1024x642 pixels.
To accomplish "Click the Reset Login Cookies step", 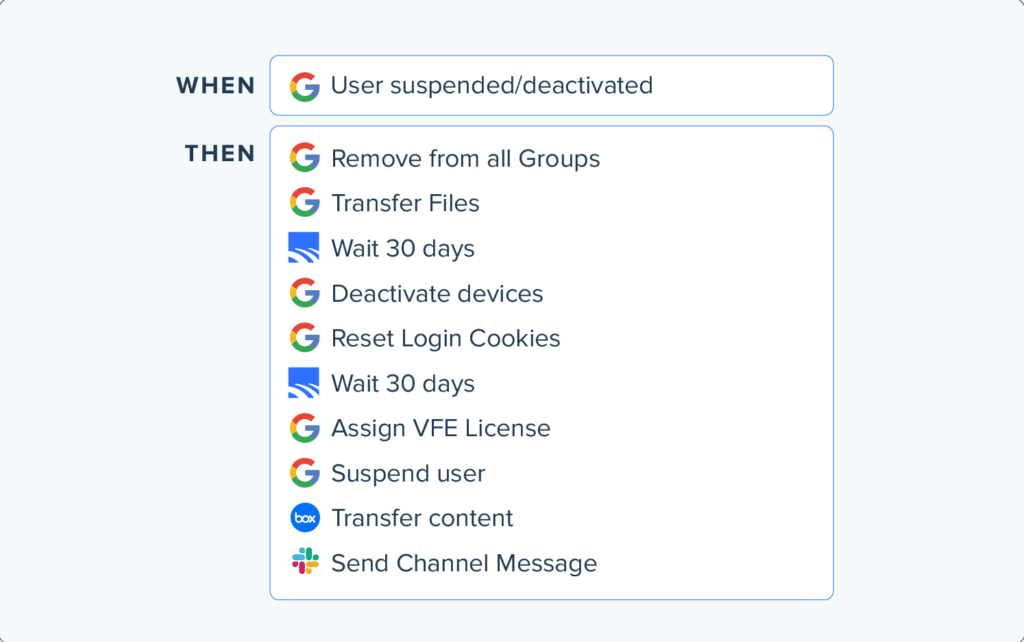I will (445, 338).
